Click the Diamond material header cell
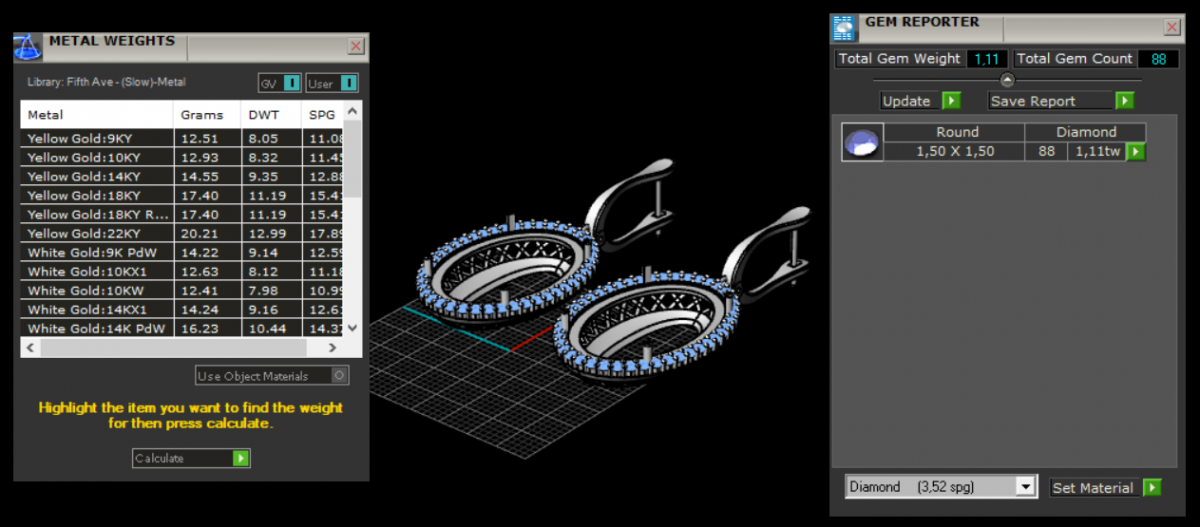 [x=1086, y=132]
